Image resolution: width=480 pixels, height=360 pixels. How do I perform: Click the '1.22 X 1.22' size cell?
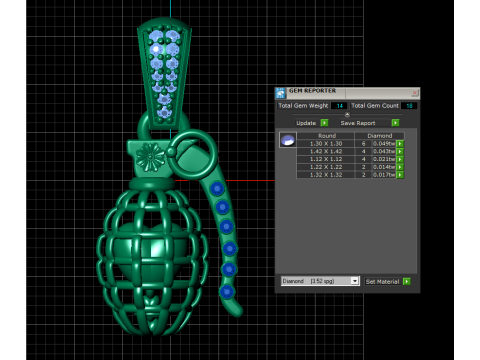point(326,167)
